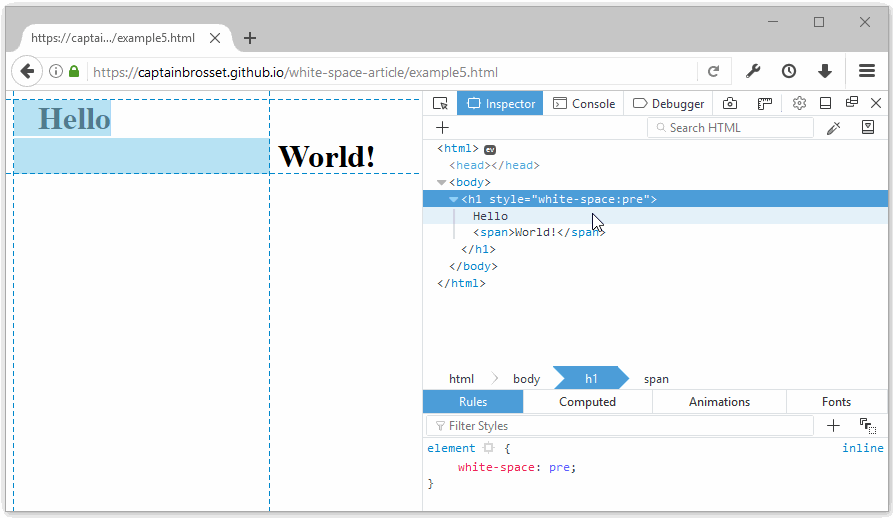Toggle element highlighter next to element selector

point(488,449)
